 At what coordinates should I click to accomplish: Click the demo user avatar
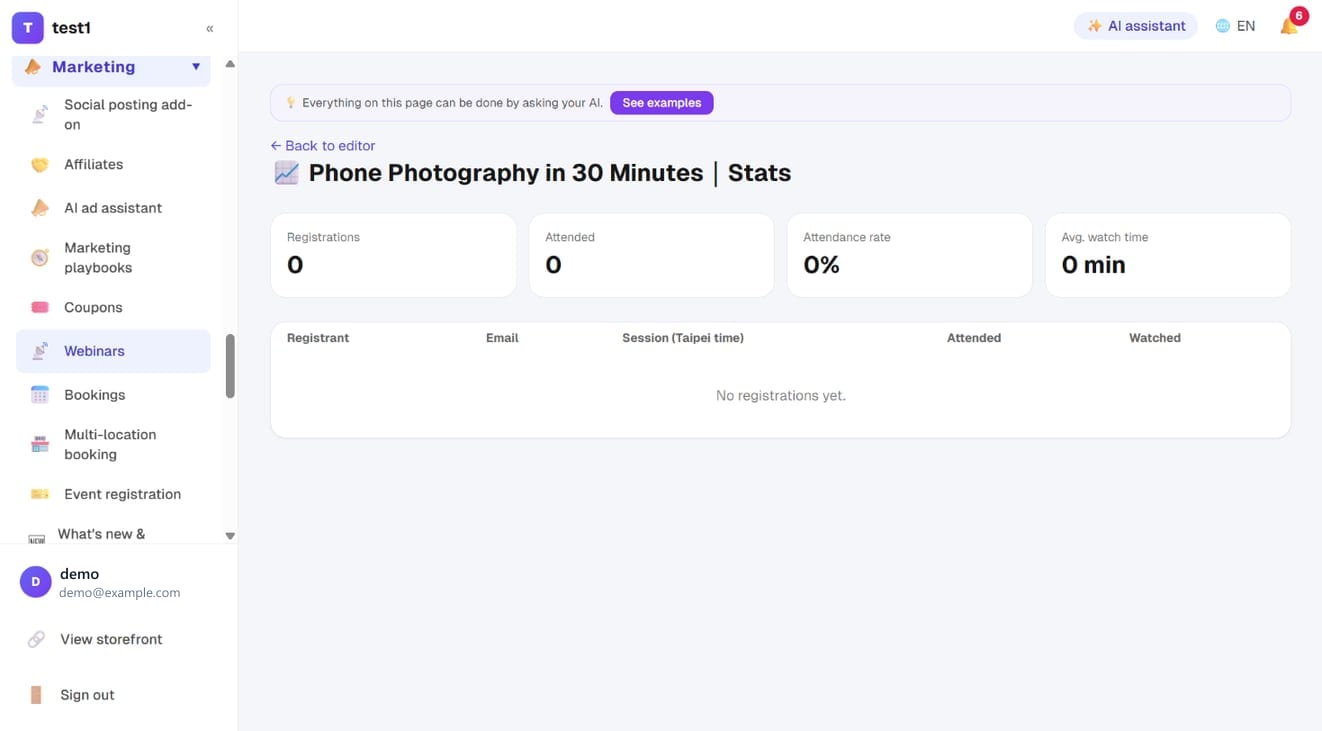(35, 582)
